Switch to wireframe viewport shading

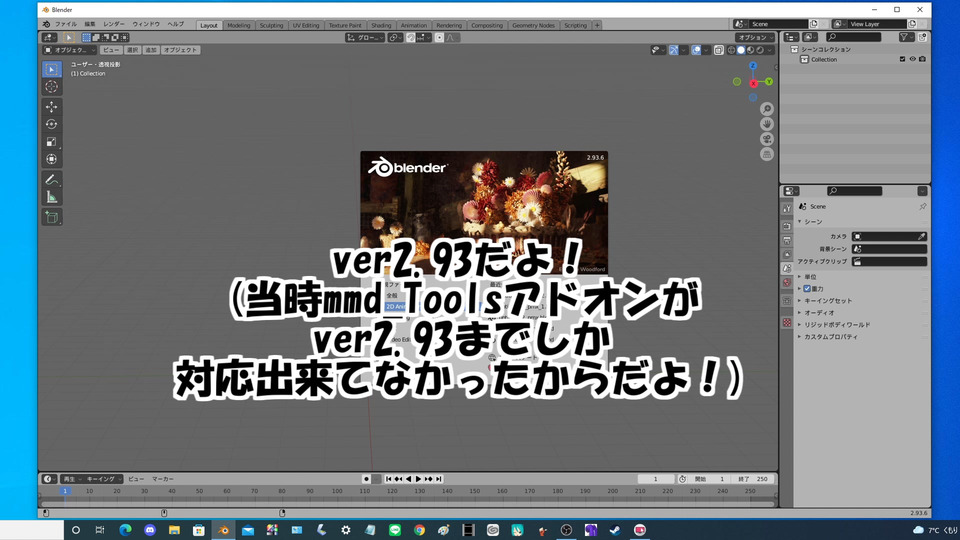tap(731, 50)
